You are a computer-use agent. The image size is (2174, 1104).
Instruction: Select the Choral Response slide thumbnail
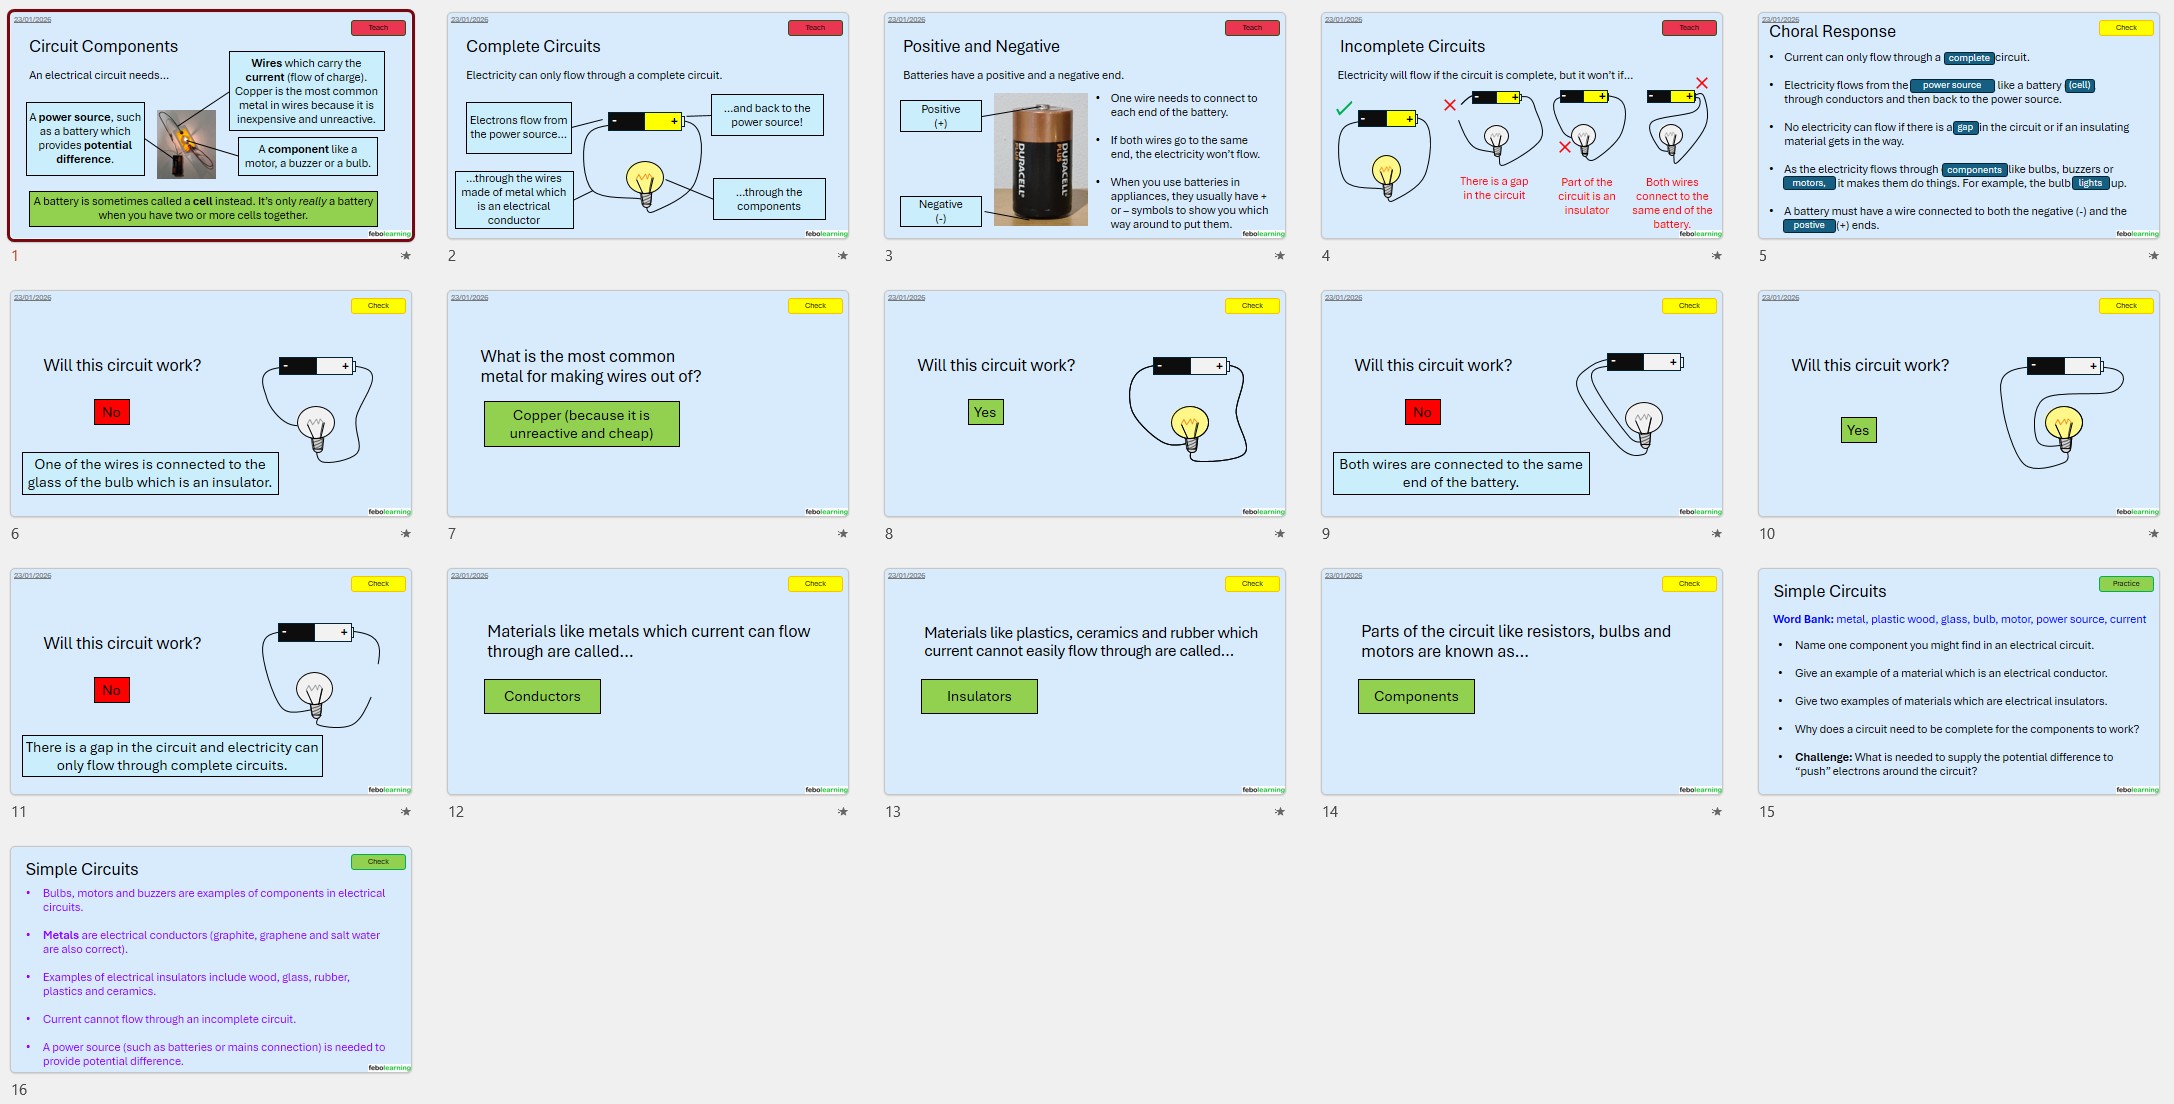[x=1959, y=126]
